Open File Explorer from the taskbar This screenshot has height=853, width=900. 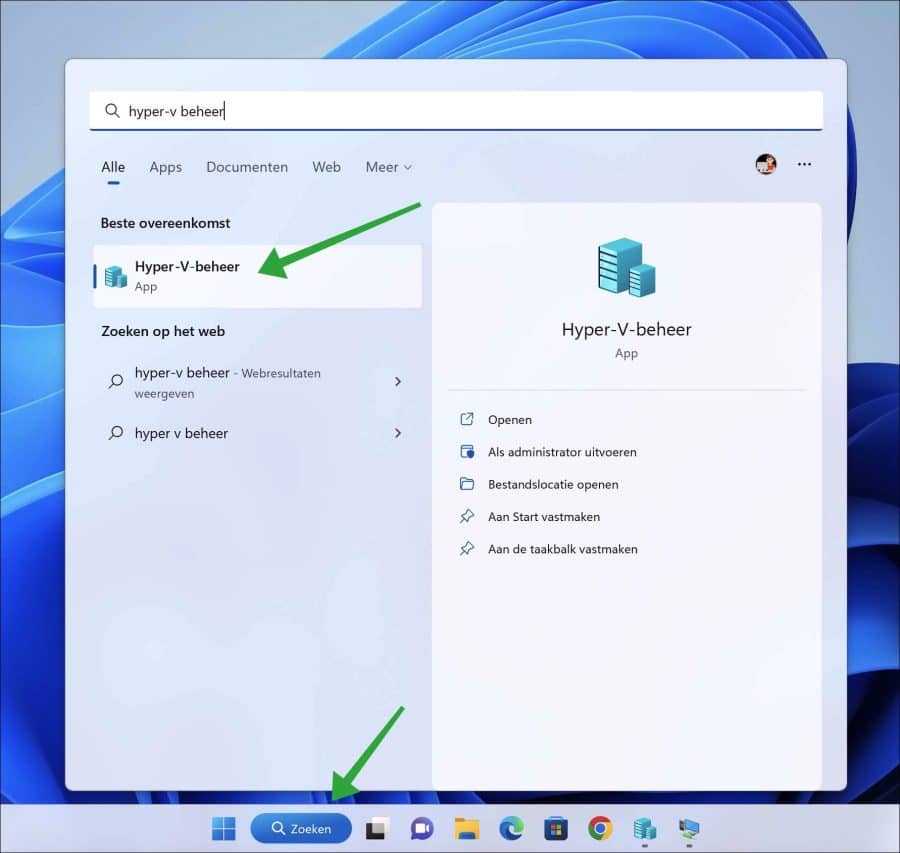(x=467, y=829)
